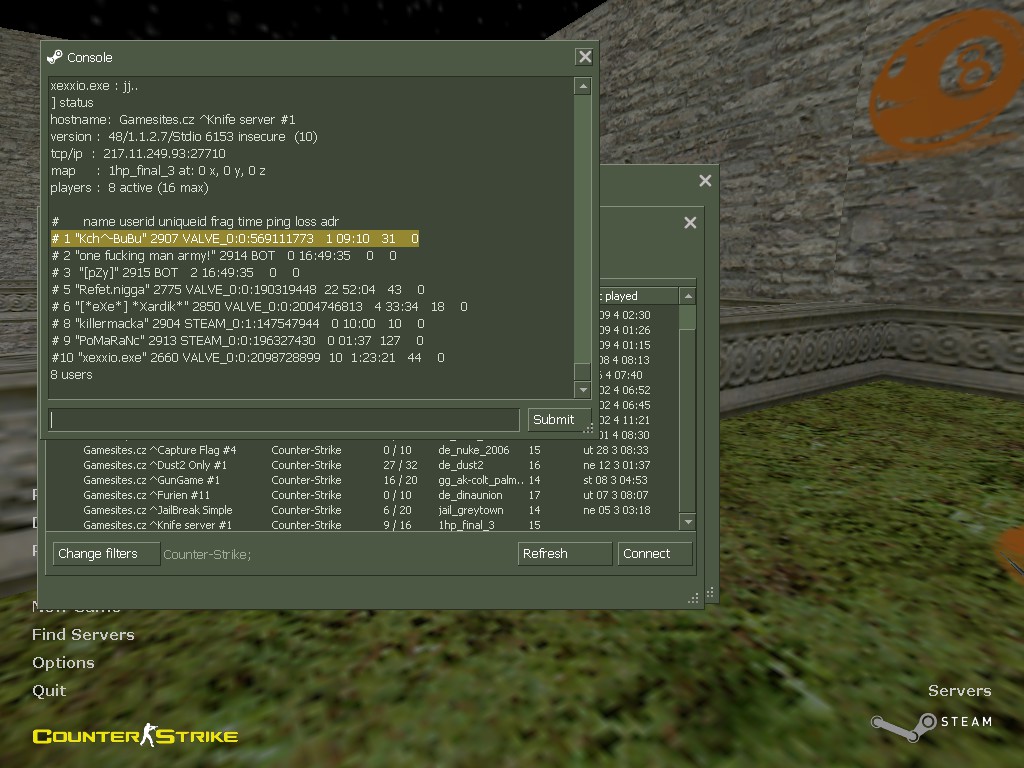Click the "8 users" console line
1024x768 pixels.
[71, 374]
